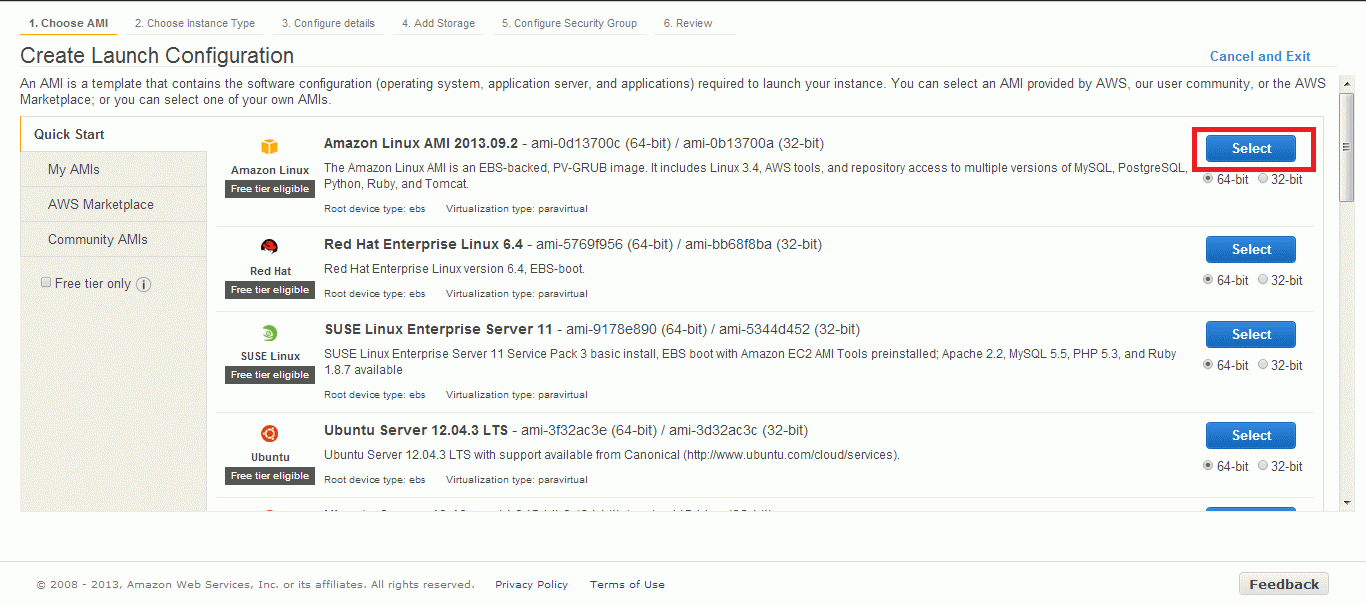Click the SUSE Linux Enterprise Server 11 title

coord(438,329)
